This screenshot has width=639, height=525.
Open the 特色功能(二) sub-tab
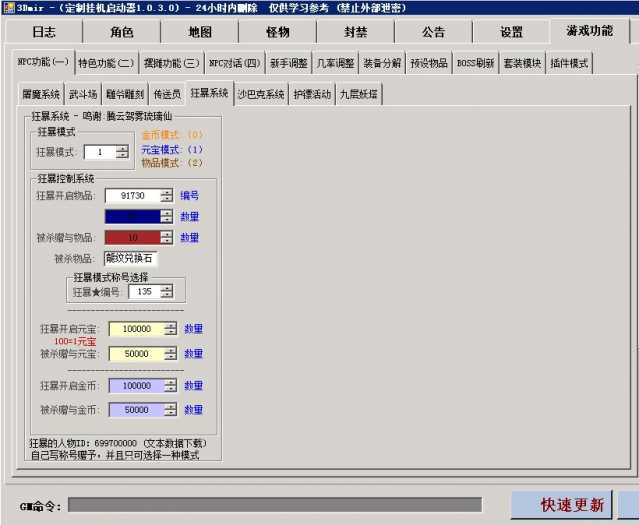(105, 63)
